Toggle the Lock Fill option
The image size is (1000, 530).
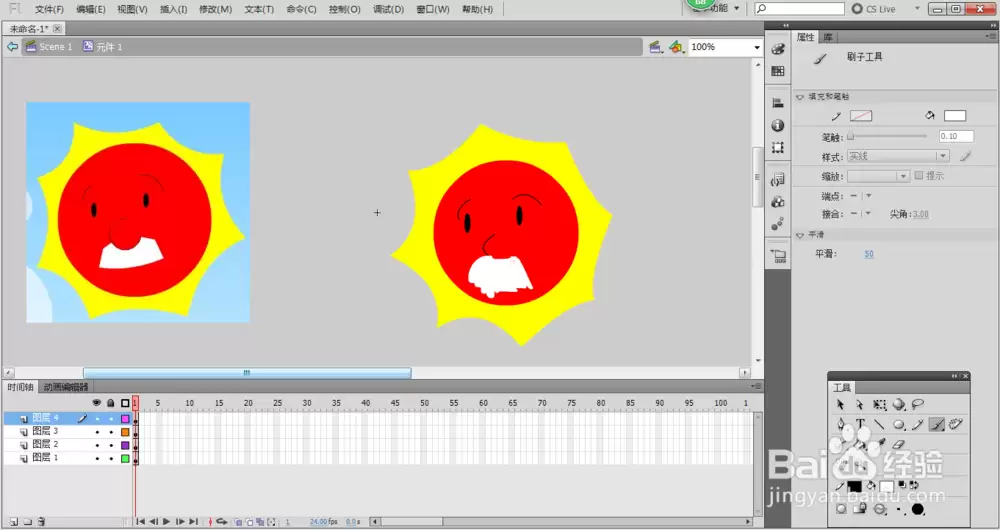pos(861,508)
